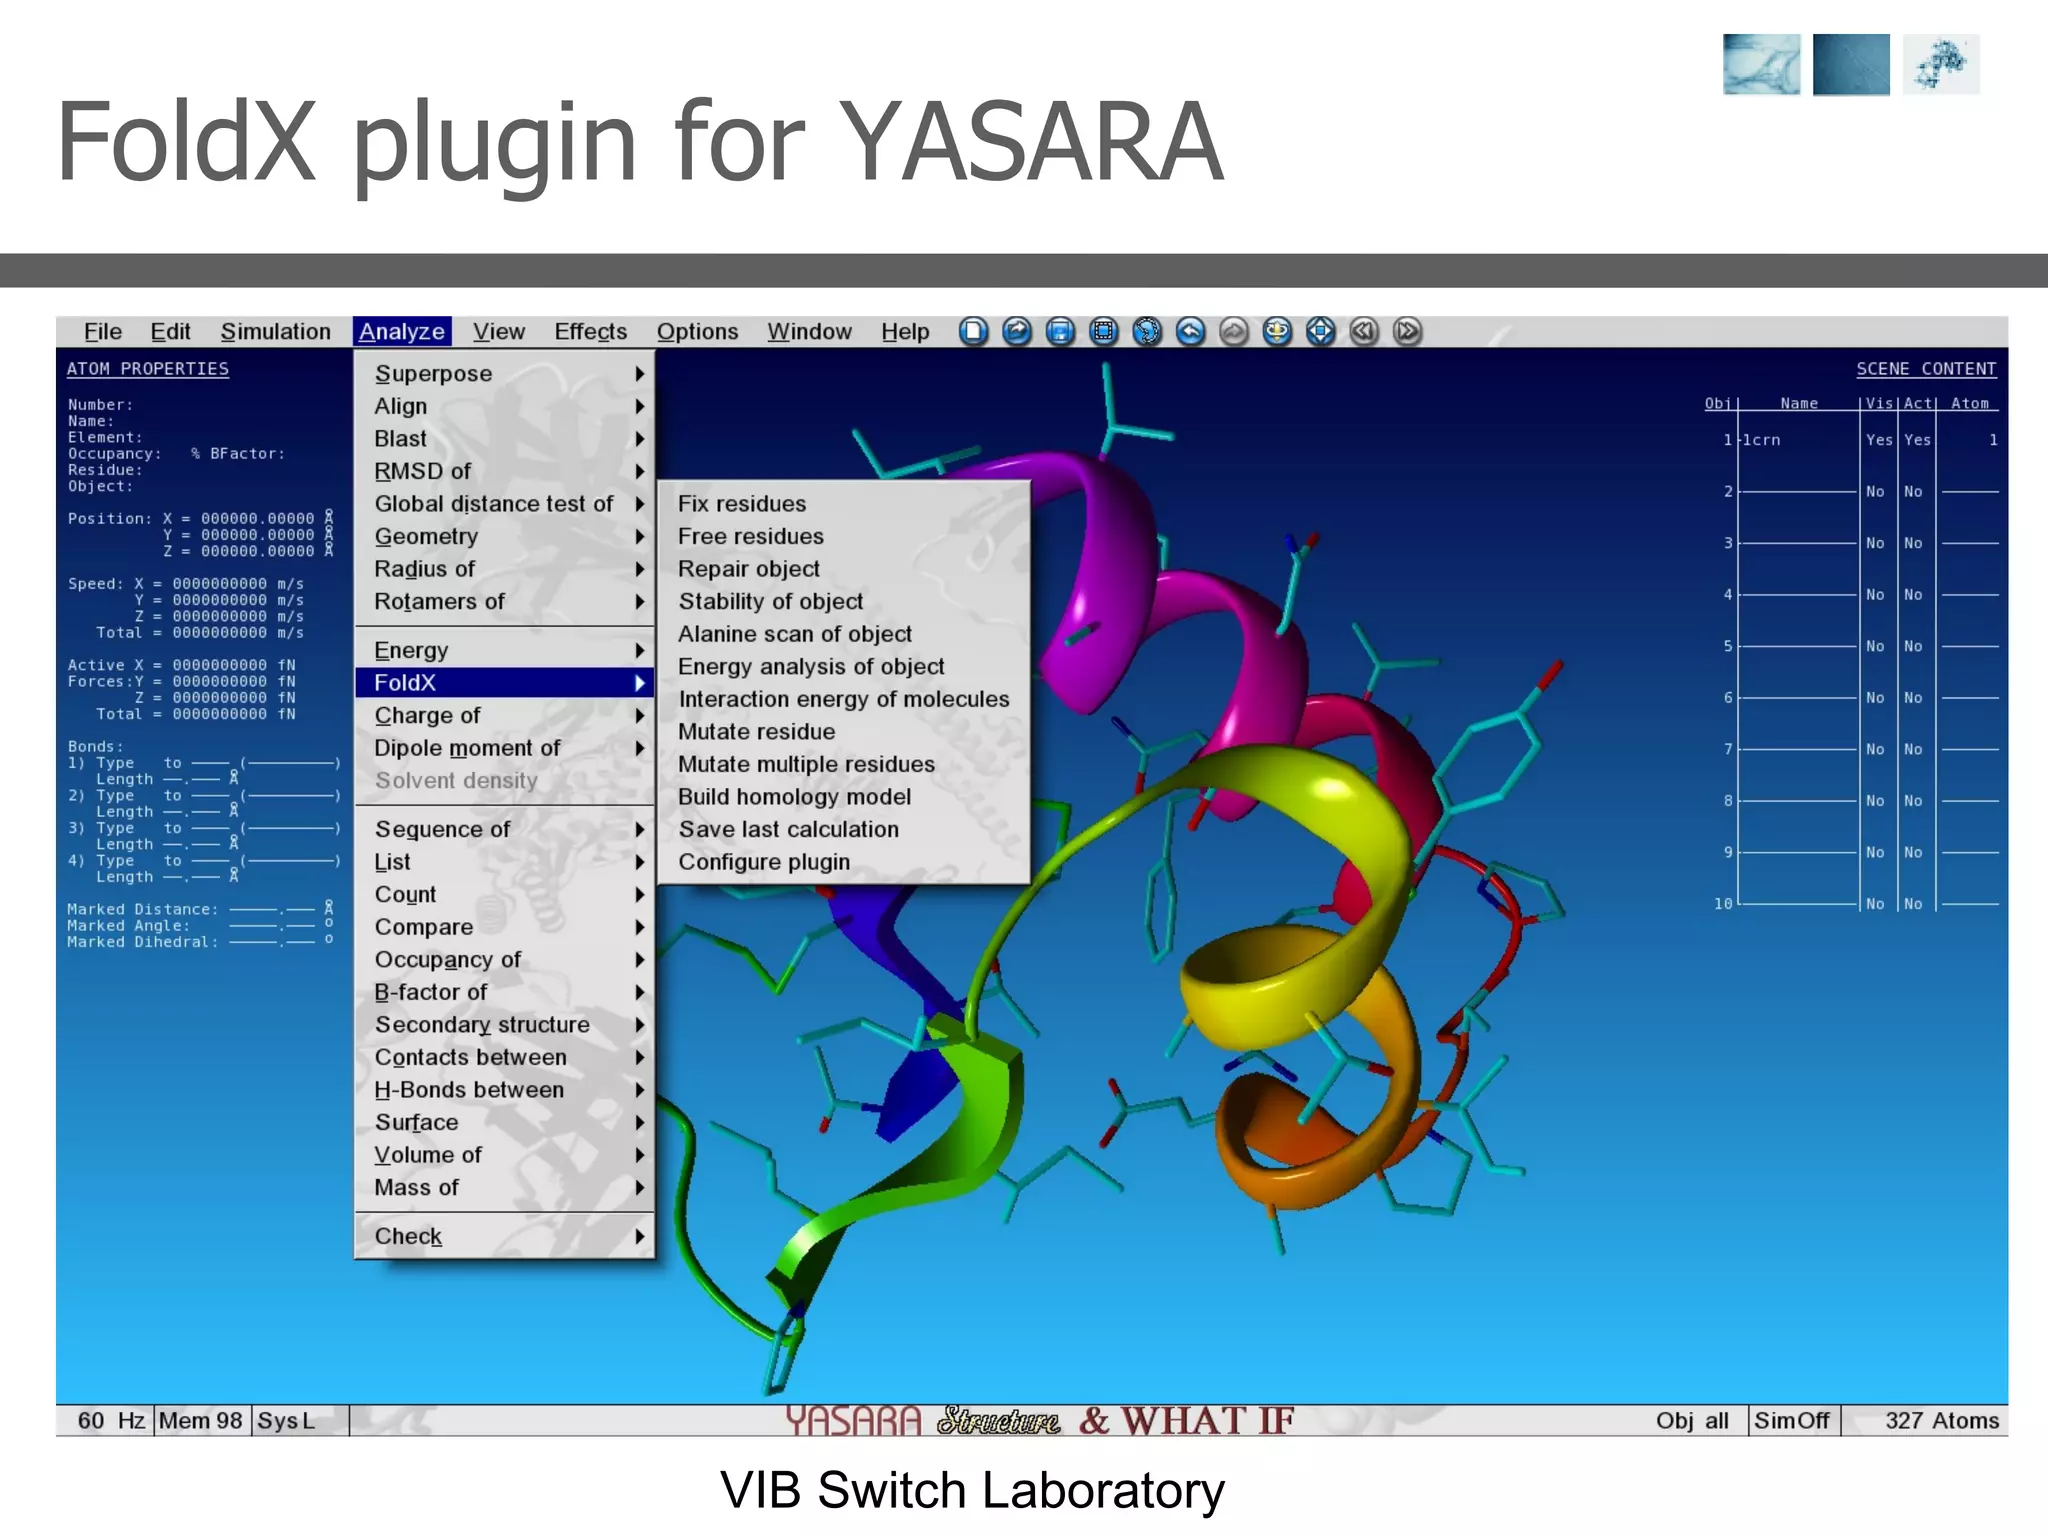Click the Surface menu entry
The width and height of the screenshot is (2048, 1536).
tap(416, 1122)
